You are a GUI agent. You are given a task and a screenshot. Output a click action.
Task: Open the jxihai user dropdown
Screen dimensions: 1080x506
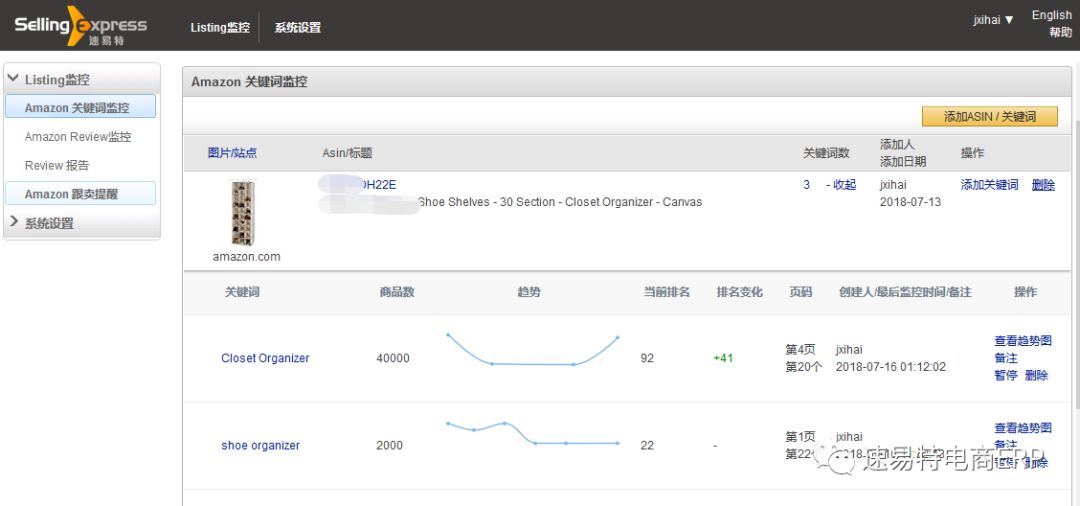pyautogui.click(x=993, y=20)
